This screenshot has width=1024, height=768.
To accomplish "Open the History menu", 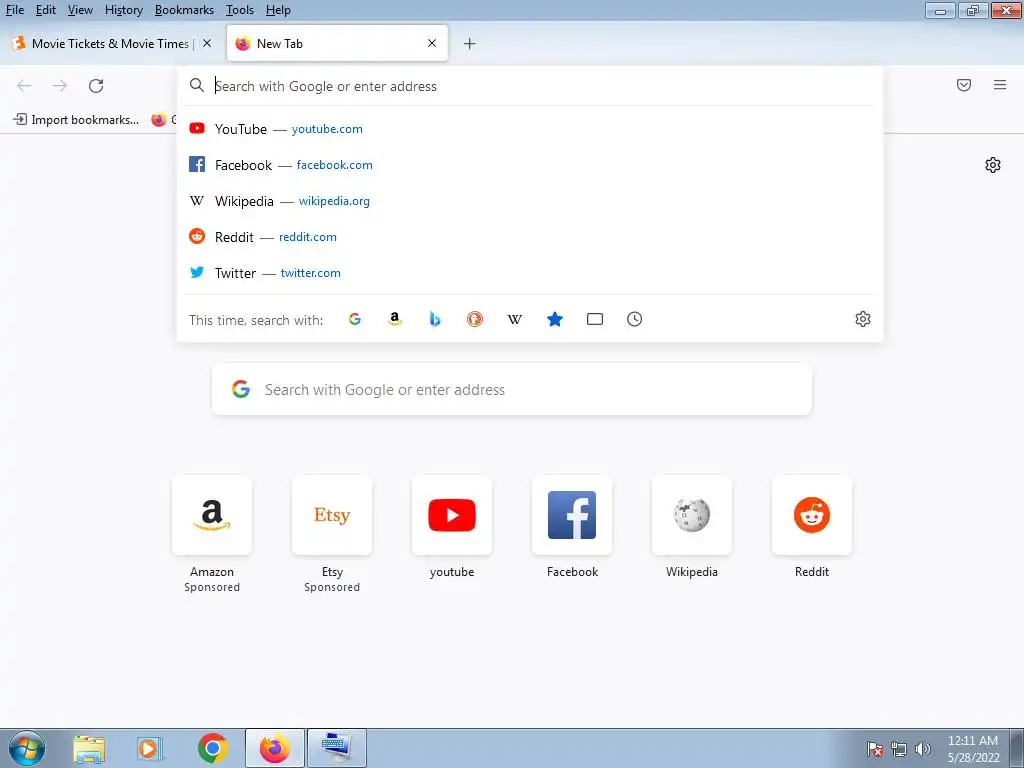I will tap(123, 10).
